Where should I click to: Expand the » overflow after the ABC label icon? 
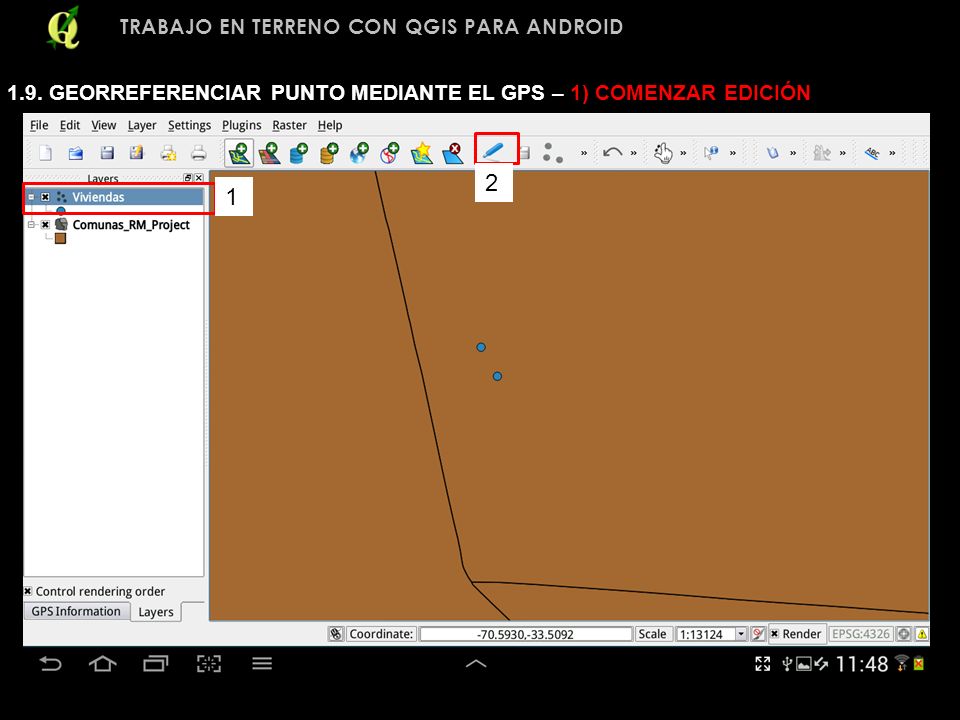click(x=892, y=153)
